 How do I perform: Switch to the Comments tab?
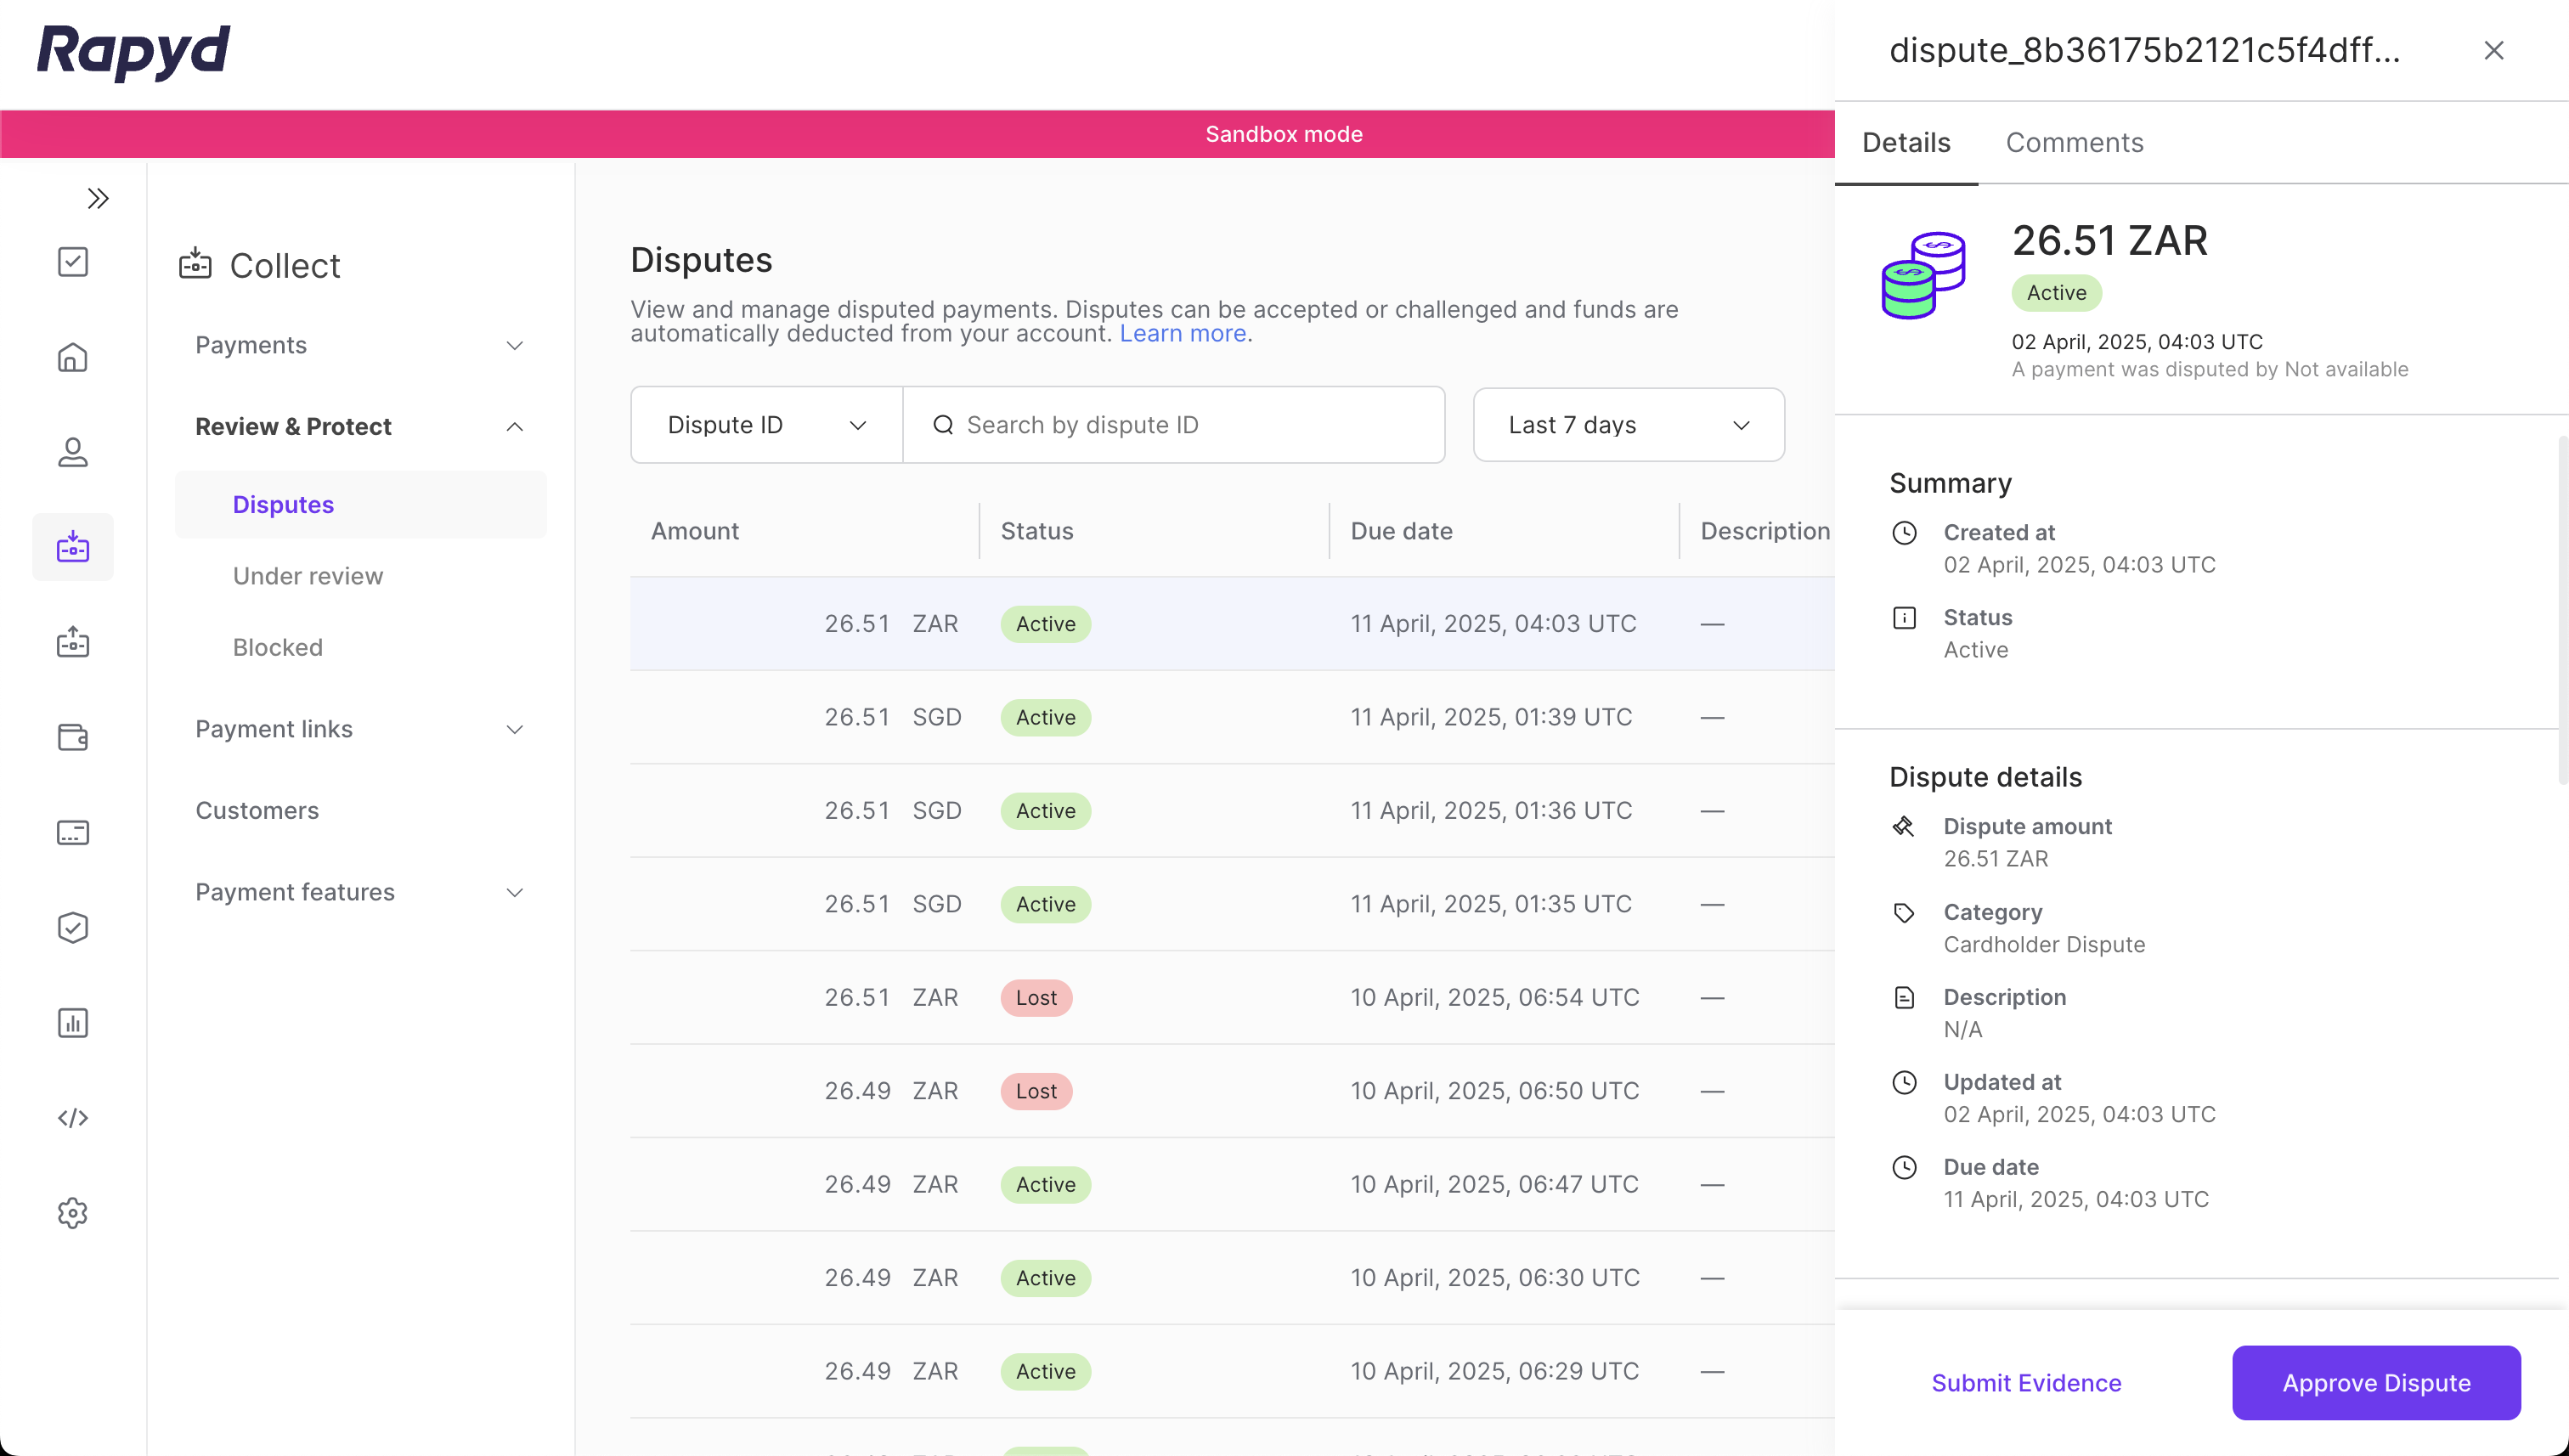point(2074,142)
